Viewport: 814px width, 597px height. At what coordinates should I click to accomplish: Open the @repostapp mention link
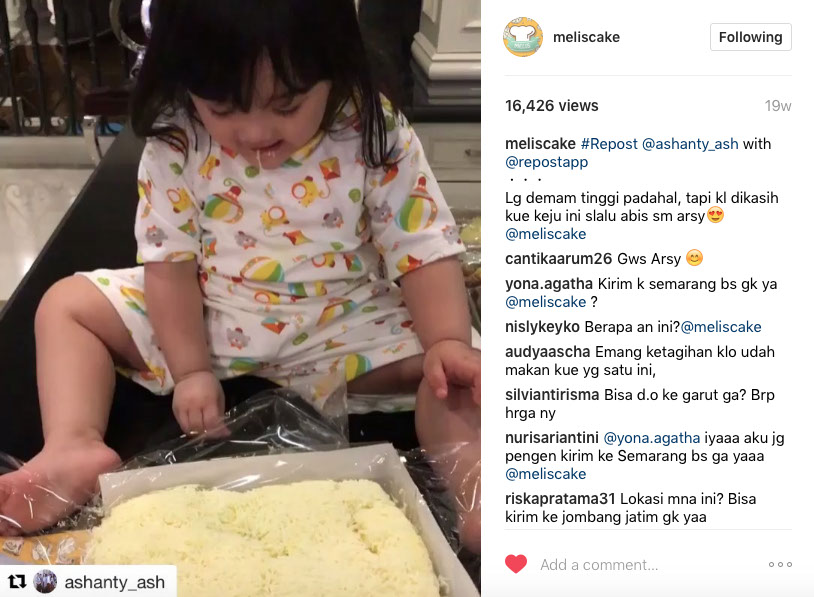[x=547, y=162]
